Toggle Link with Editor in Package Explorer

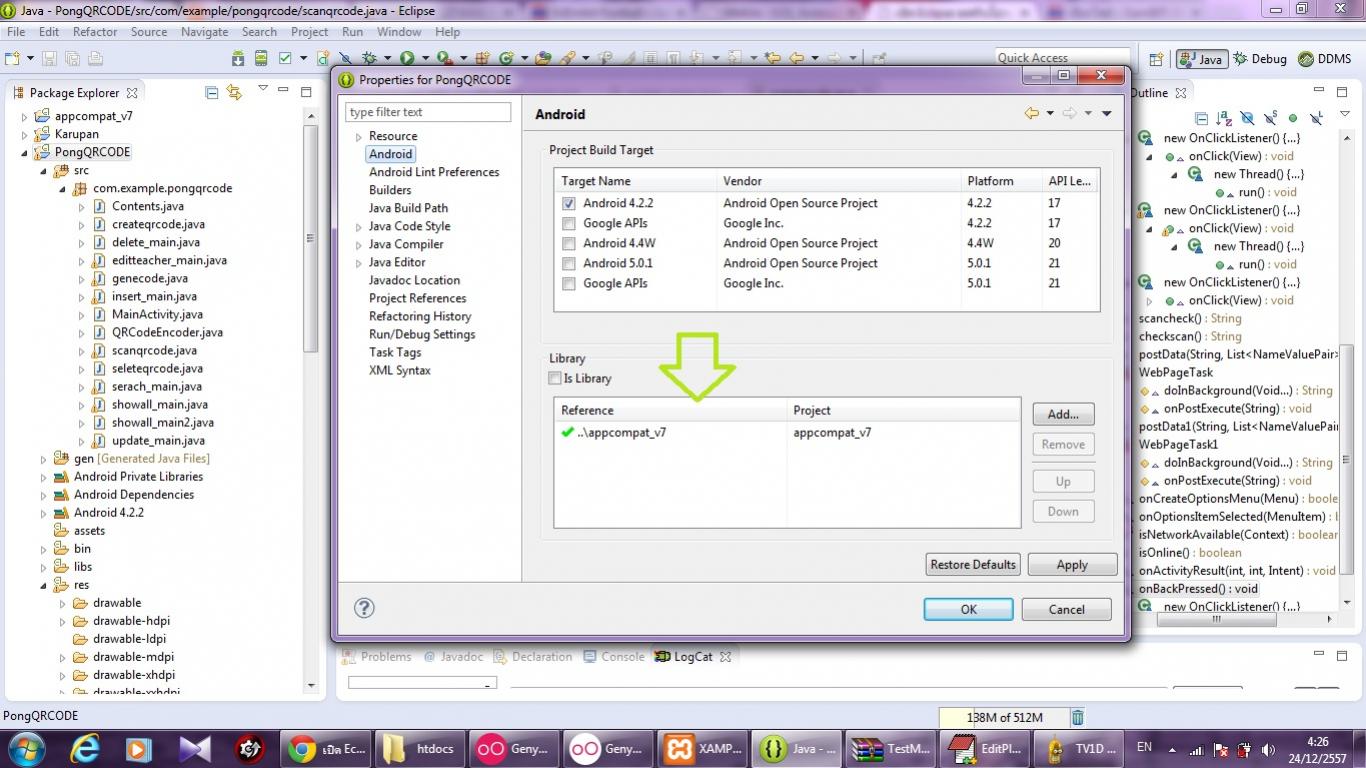[x=234, y=92]
